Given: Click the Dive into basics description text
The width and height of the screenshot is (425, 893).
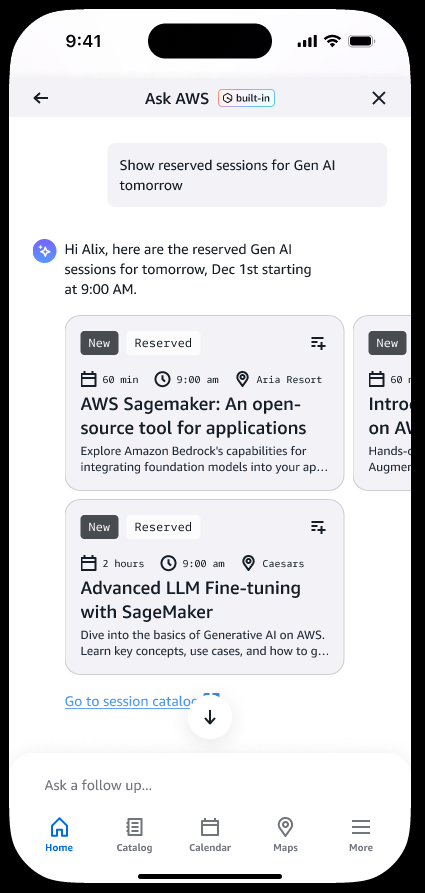Looking at the screenshot, I should (x=205, y=642).
